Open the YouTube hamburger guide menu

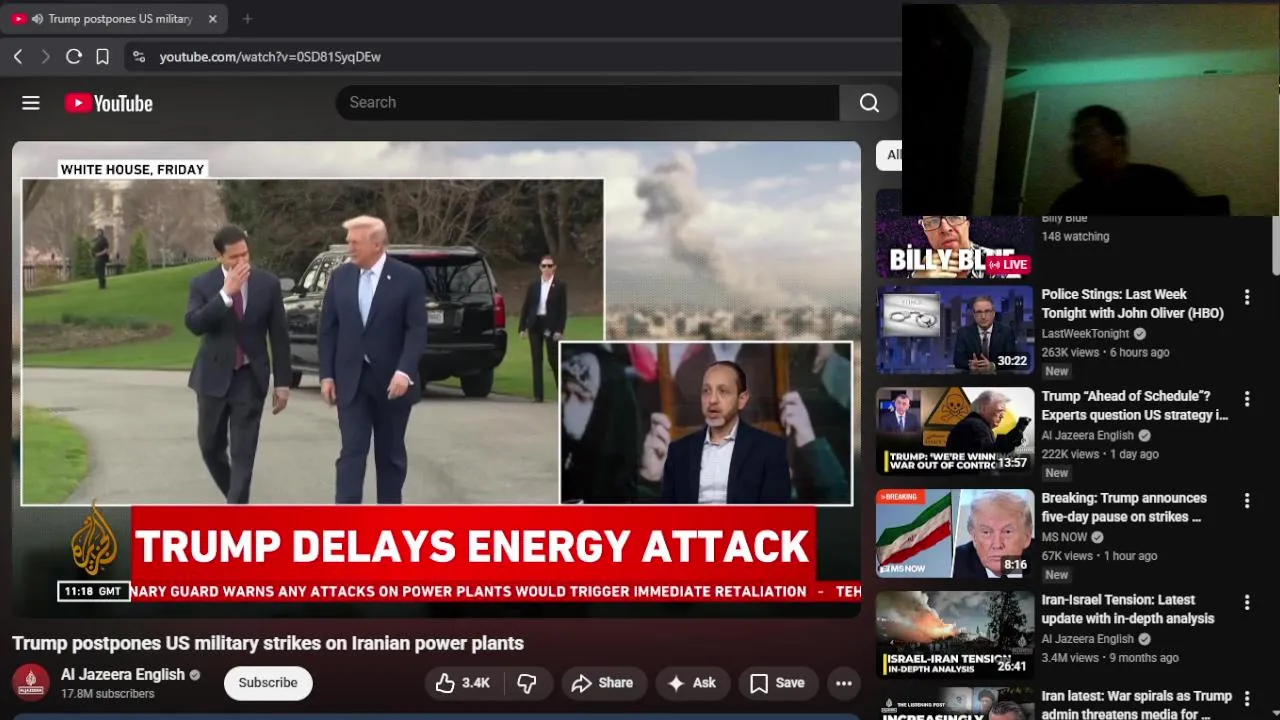(31, 103)
